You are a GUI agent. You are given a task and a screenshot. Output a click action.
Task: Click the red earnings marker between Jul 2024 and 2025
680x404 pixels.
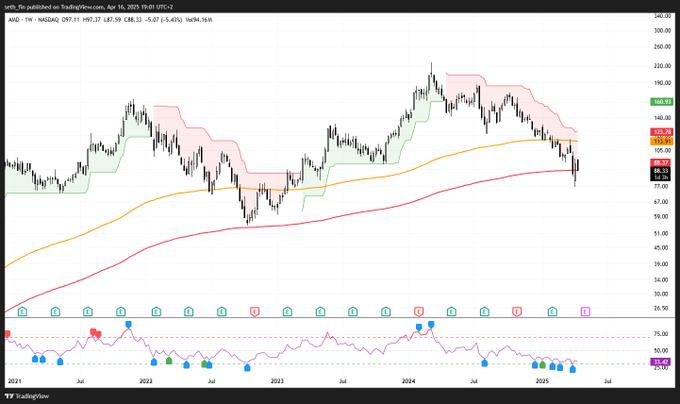point(517,311)
